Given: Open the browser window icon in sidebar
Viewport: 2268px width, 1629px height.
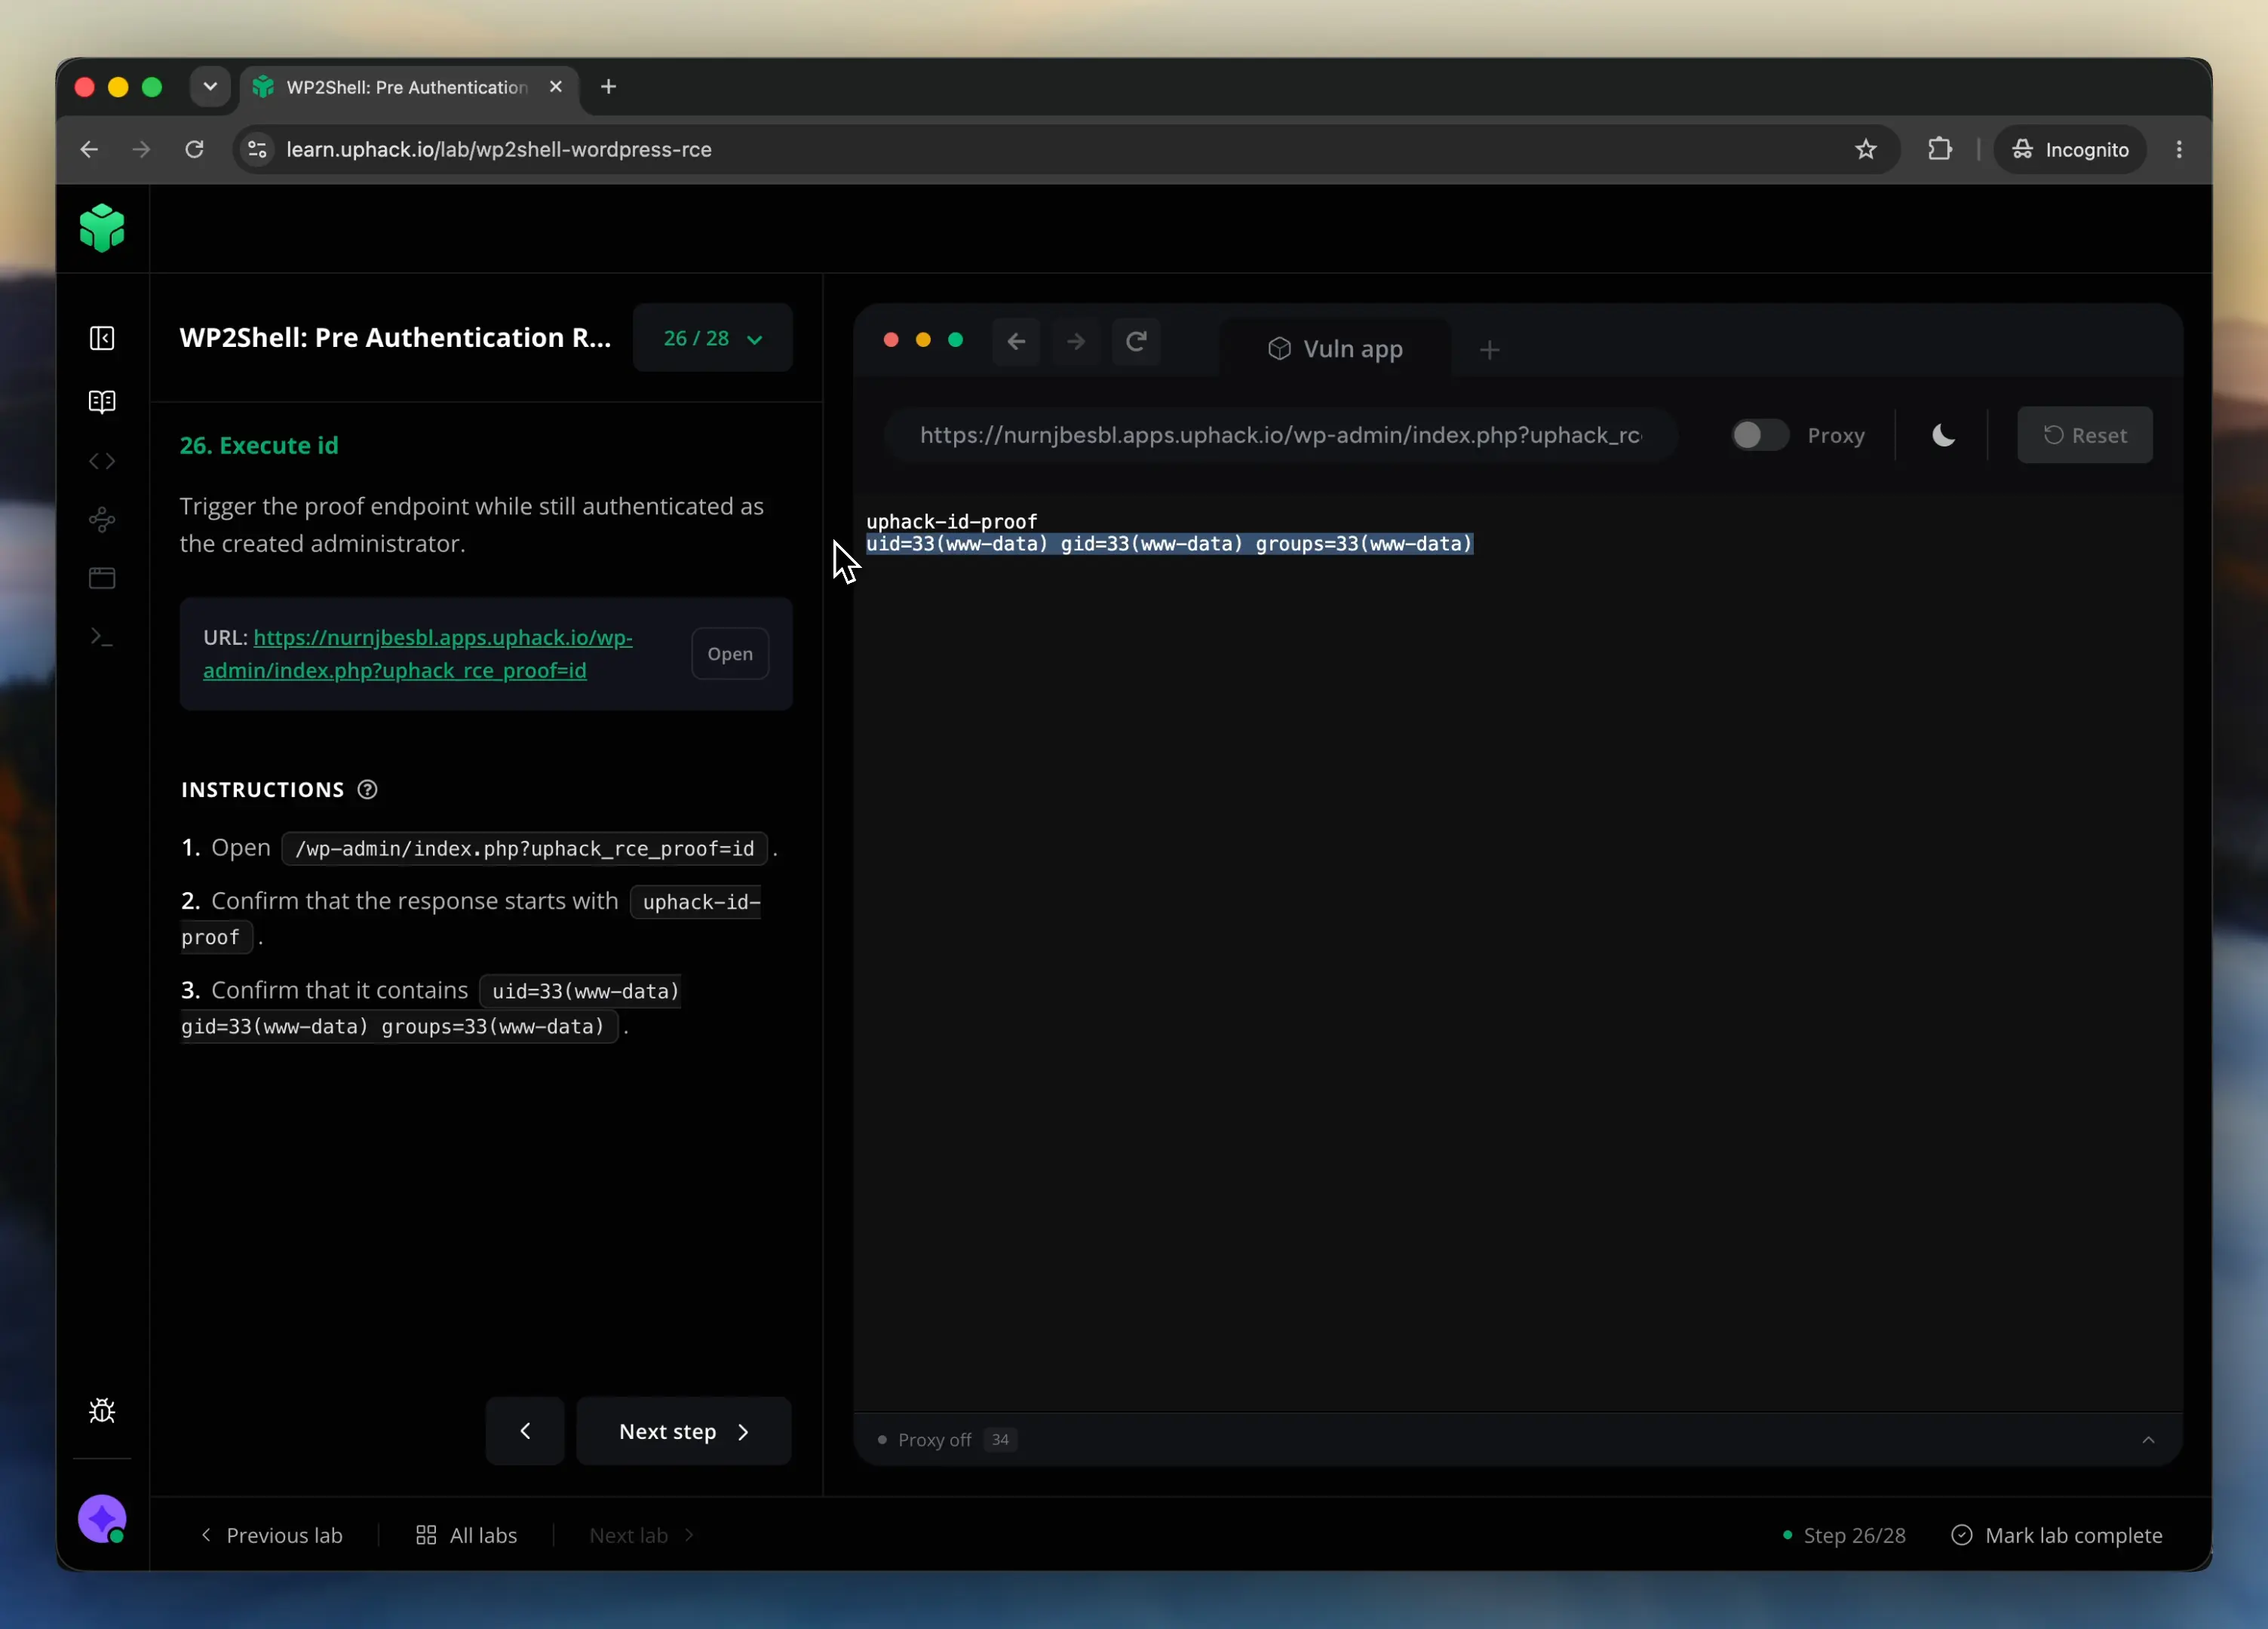Looking at the screenshot, I should 102,578.
